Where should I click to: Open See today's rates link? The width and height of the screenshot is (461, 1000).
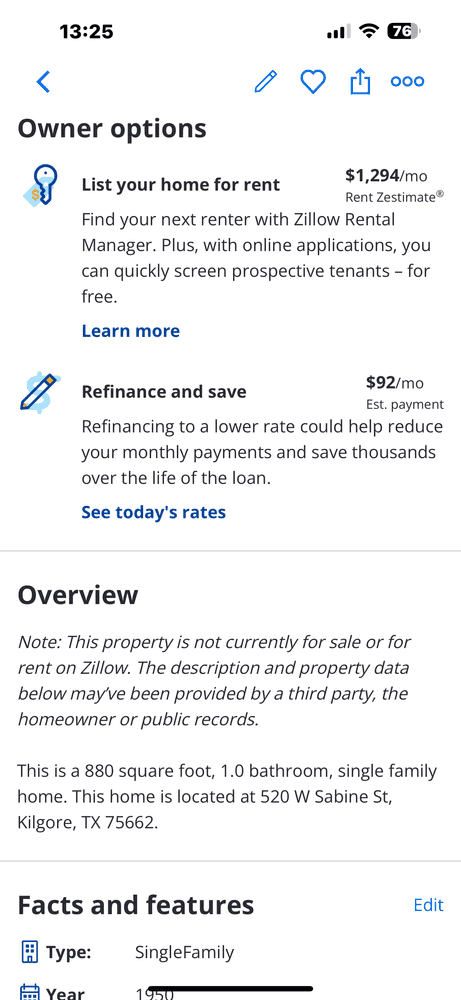pyautogui.click(x=154, y=512)
